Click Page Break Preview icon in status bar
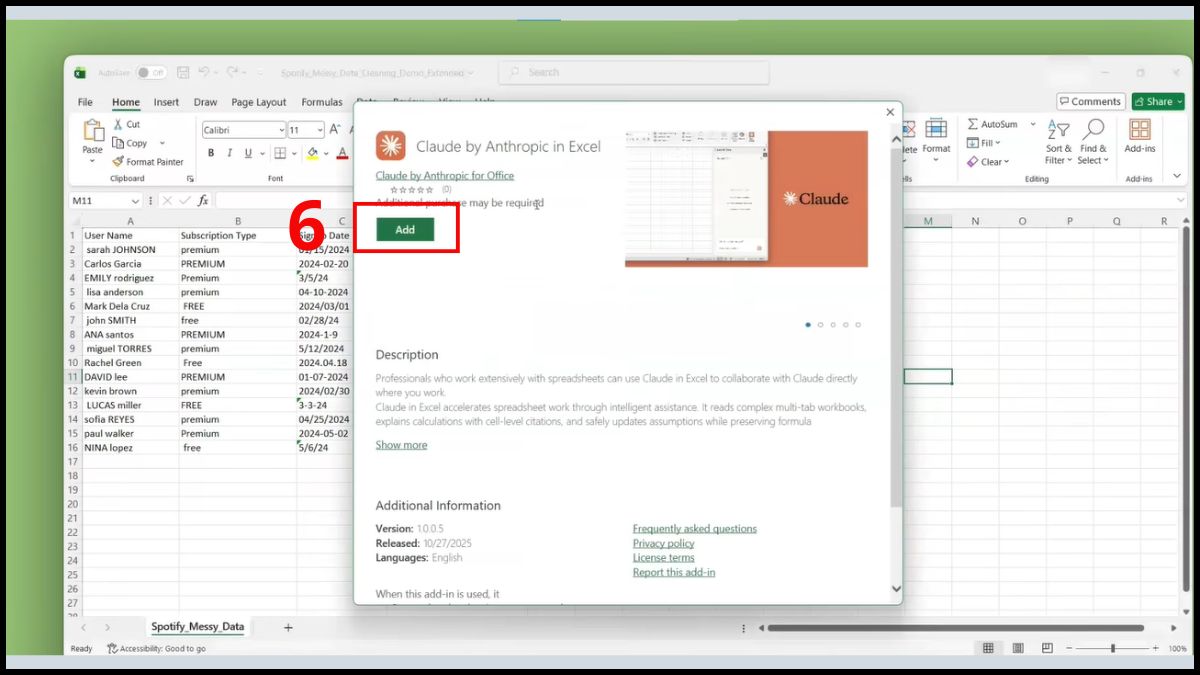The image size is (1200, 675). (x=1047, y=648)
